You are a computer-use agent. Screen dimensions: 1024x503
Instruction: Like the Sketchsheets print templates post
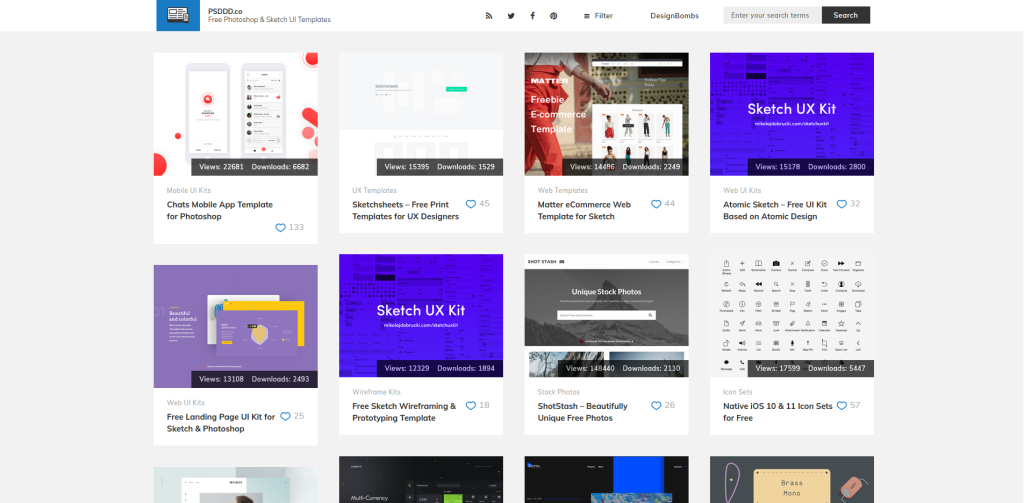click(470, 204)
